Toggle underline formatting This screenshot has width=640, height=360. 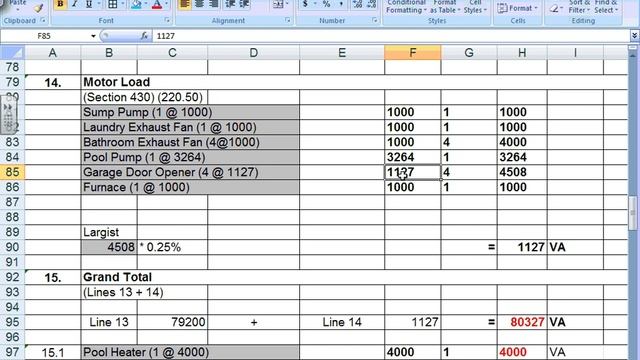click(x=89, y=4)
